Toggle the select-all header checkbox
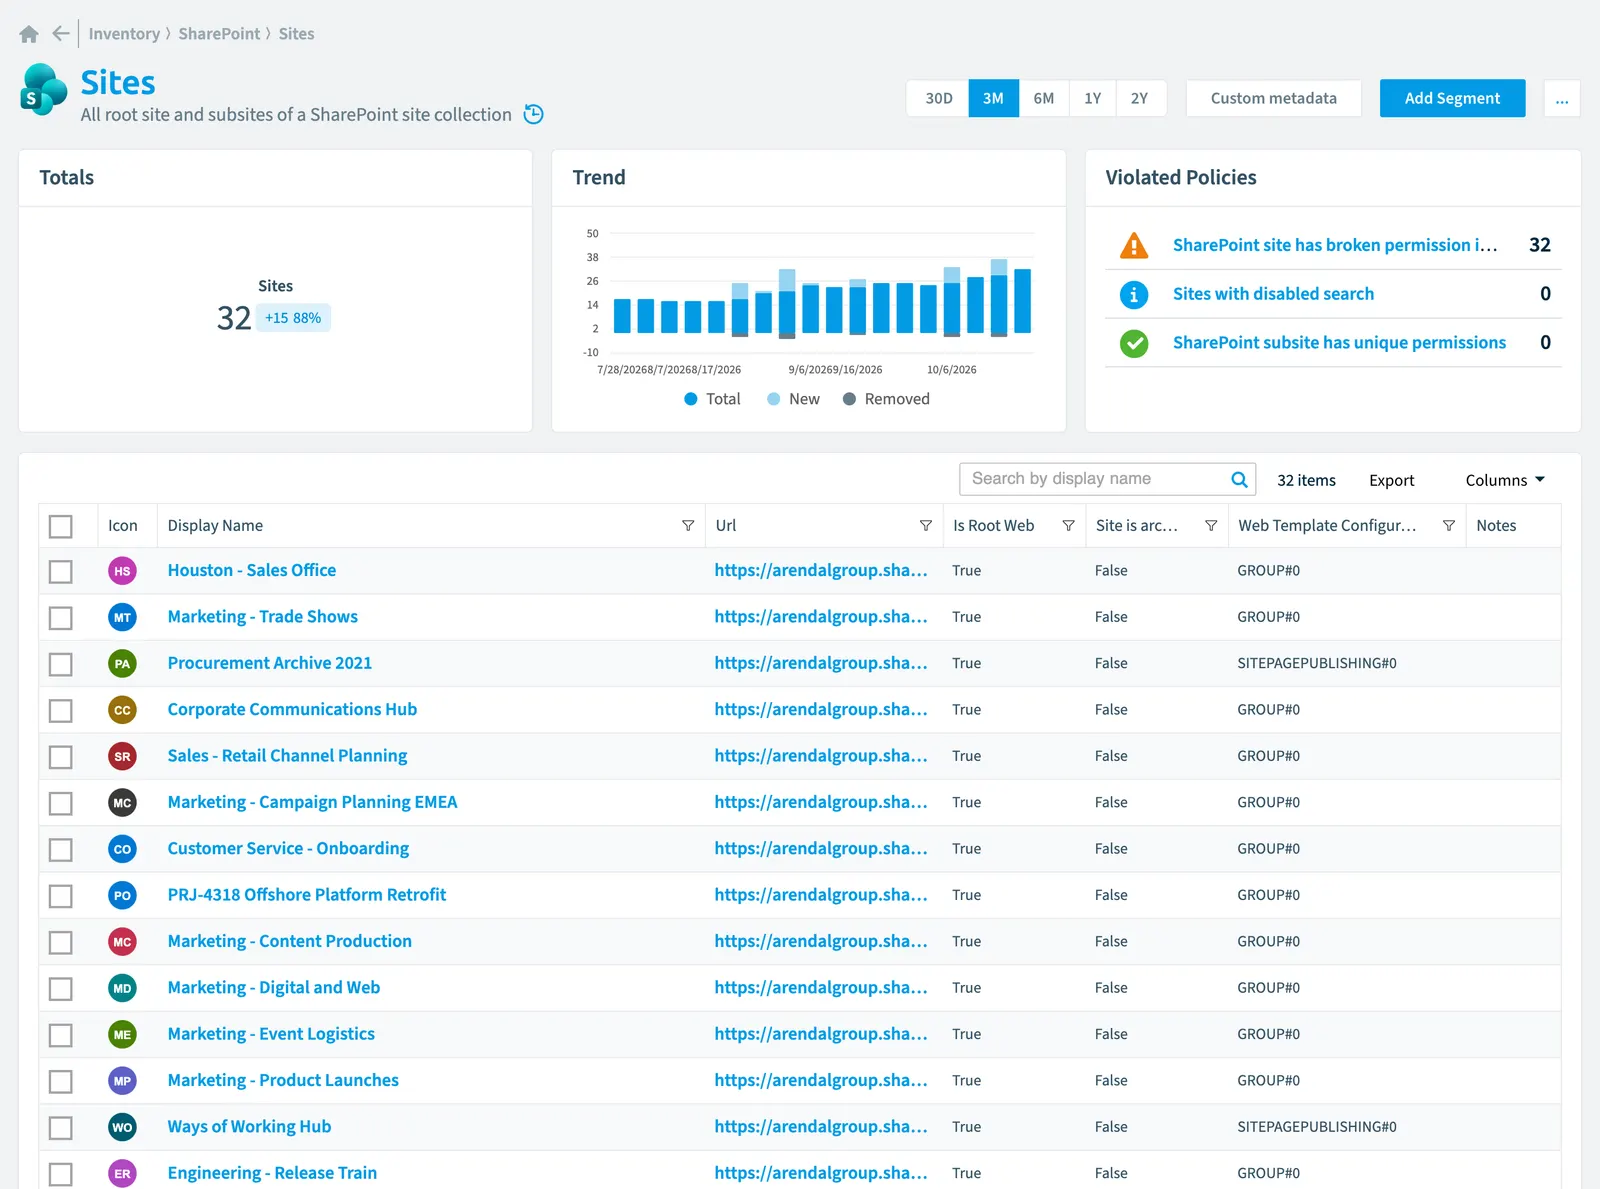The image size is (1600, 1189). click(61, 526)
